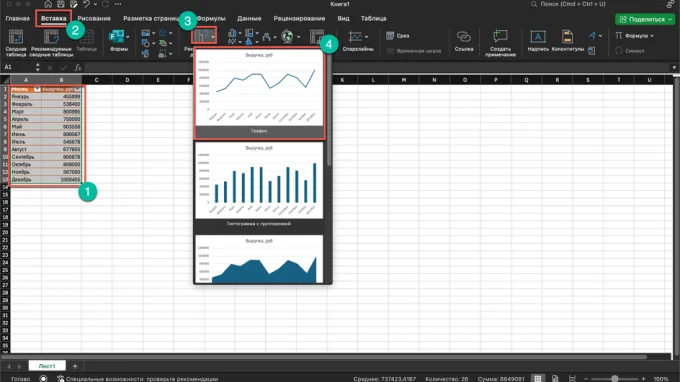Open the Вставка tab
This screenshot has height=382, width=680.
[x=54, y=19]
